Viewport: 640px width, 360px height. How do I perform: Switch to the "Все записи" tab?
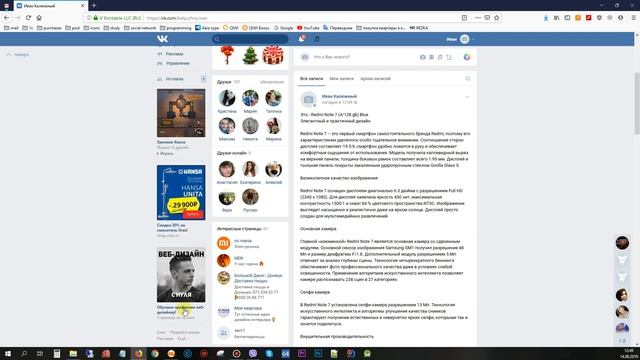[x=311, y=78]
